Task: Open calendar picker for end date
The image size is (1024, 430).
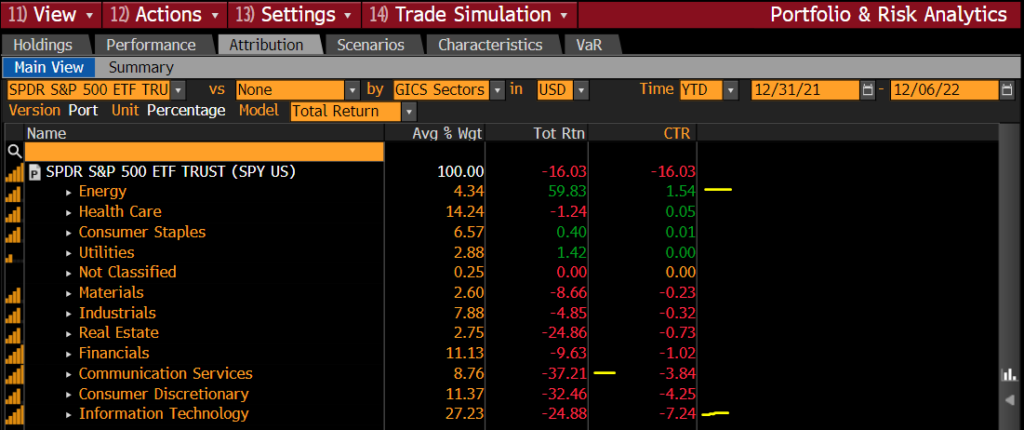Action: pyautogui.click(x=1007, y=90)
